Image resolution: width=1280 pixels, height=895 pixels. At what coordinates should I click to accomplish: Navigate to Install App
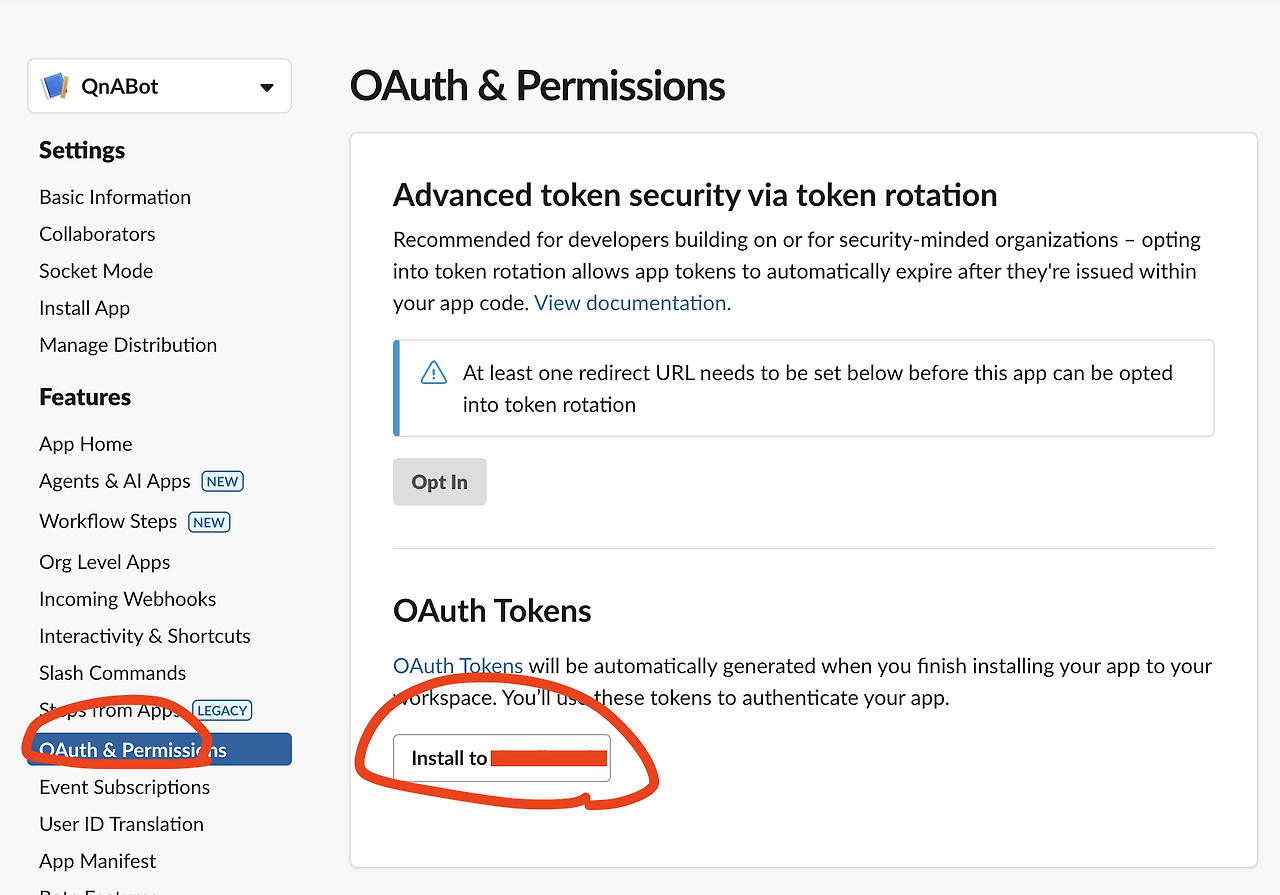(x=84, y=308)
